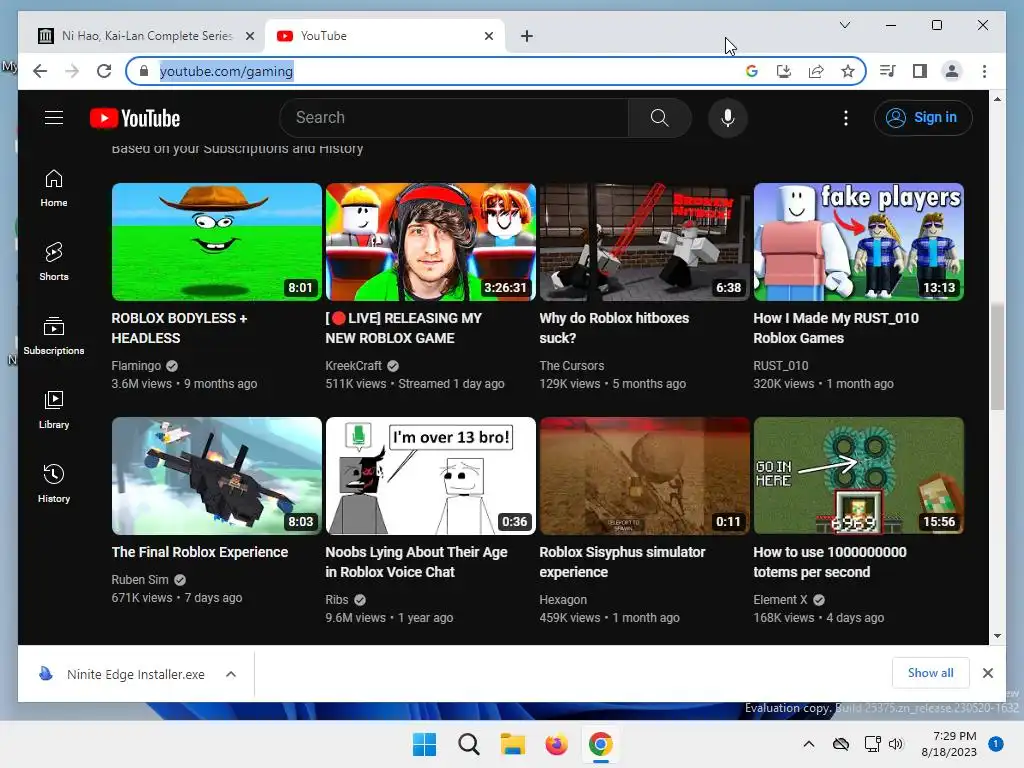
Task: Launch Firefox from taskbar
Action: coord(556,744)
